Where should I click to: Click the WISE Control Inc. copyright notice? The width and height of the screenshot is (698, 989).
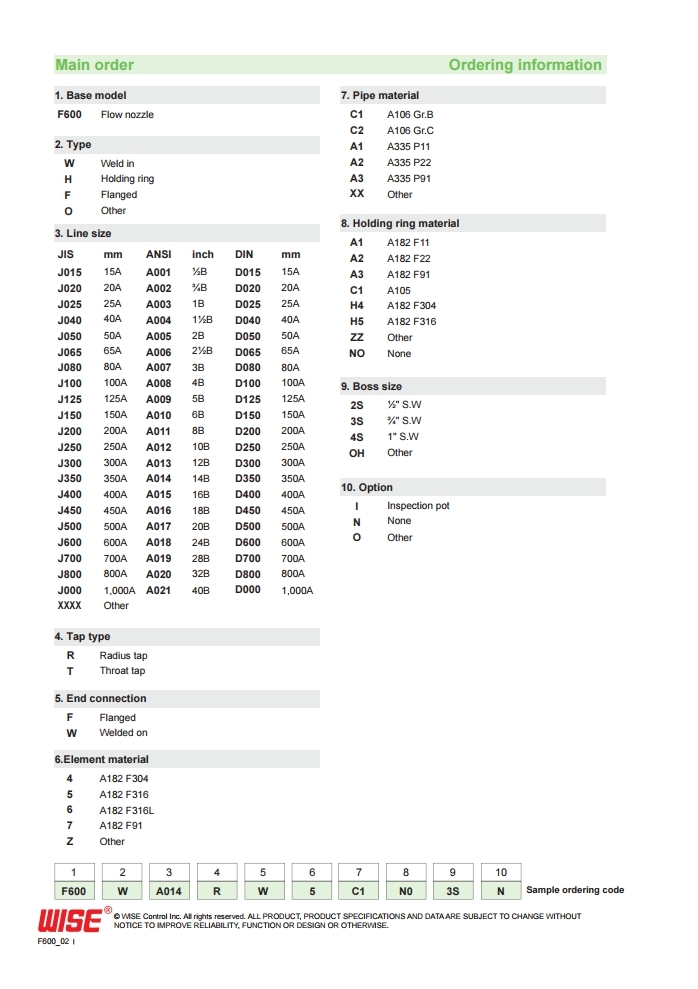click(x=347, y=921)
